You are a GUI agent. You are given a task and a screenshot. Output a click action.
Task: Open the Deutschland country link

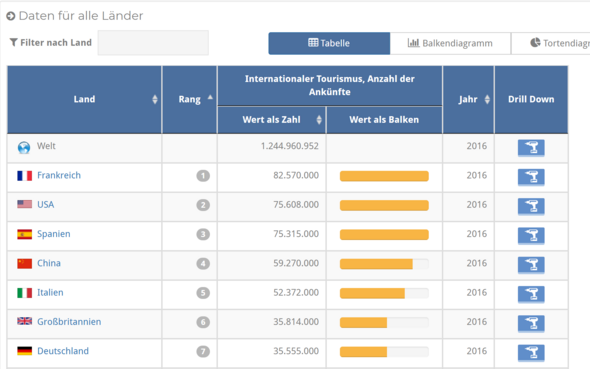pyautogui.click(x=63, y=351)
